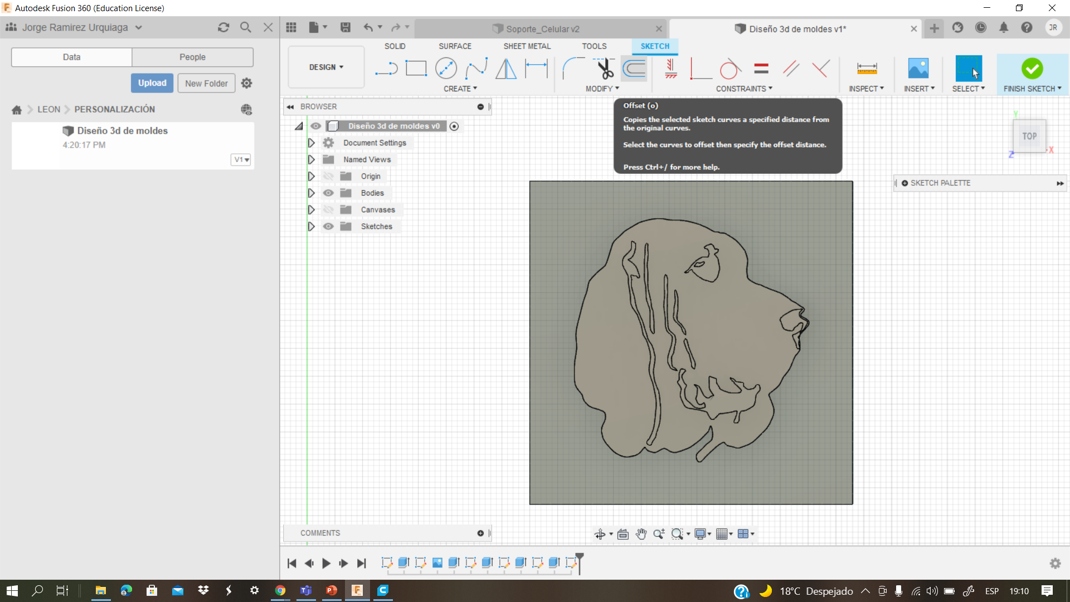The image size is (1070, 602).
Task: Show the Origin folder using eye icon
Action: [x=328, y=176]
